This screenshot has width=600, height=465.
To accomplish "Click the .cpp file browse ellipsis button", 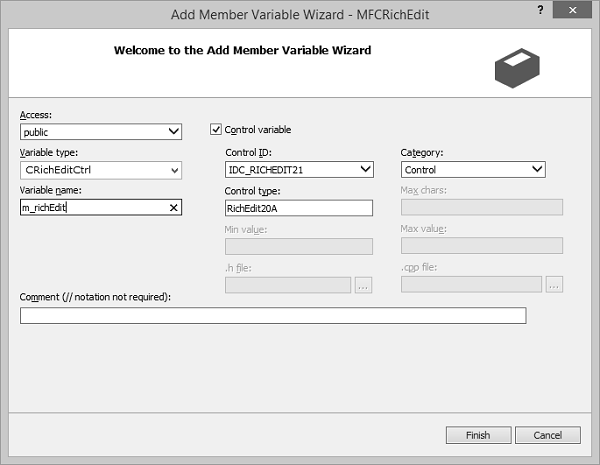I will click(x=554, y=285).
